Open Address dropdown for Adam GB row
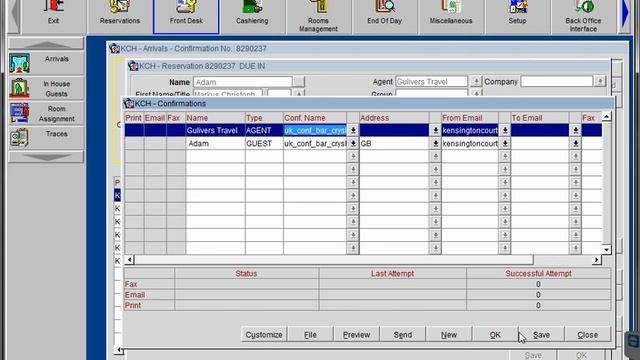640x360 pixels. [x=436, y=144]
